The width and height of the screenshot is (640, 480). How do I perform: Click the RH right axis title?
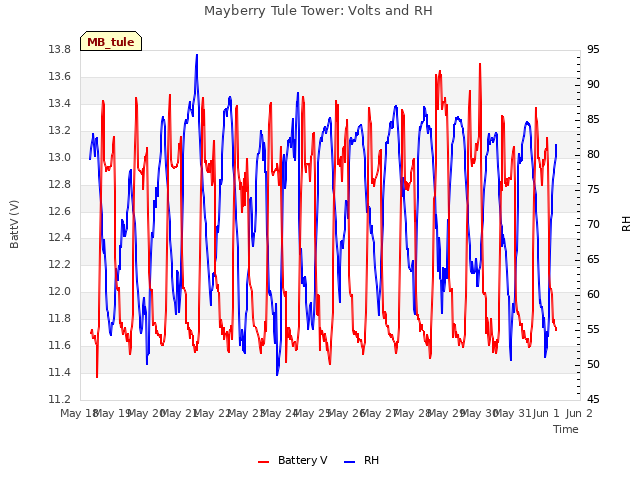click(626, 224)
